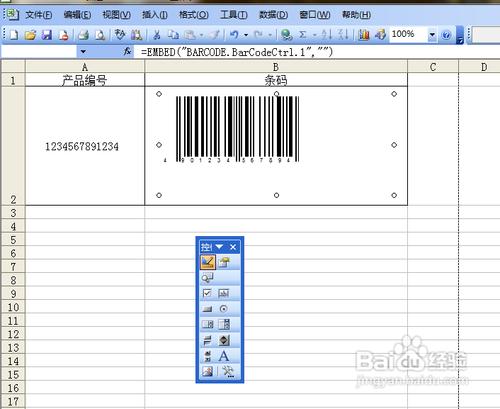The image size is (500, 409).
Task: Open the 100% zoom dropdown
Action: pyautogui.click(x=432, y=34)
